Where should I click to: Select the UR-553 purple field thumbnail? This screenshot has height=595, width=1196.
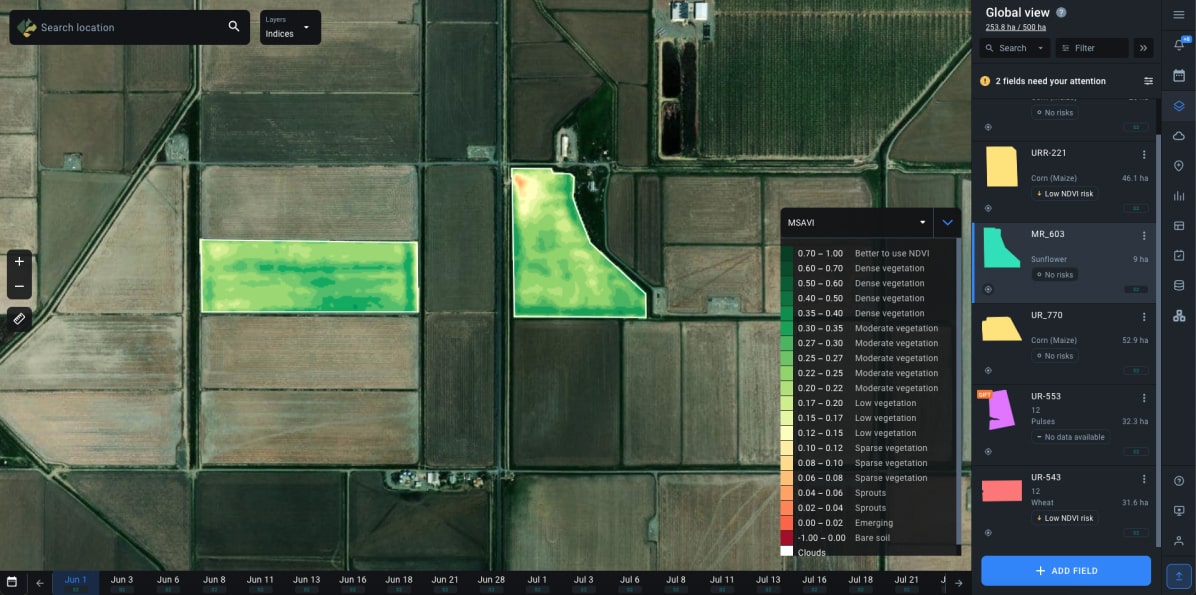point(1001,410)
